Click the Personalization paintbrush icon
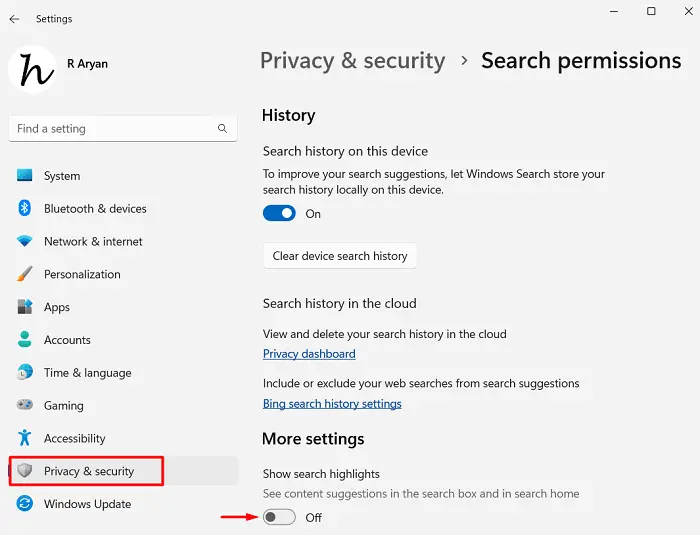The width and height of the screenshot is (700, 535). tap(25, 274)
